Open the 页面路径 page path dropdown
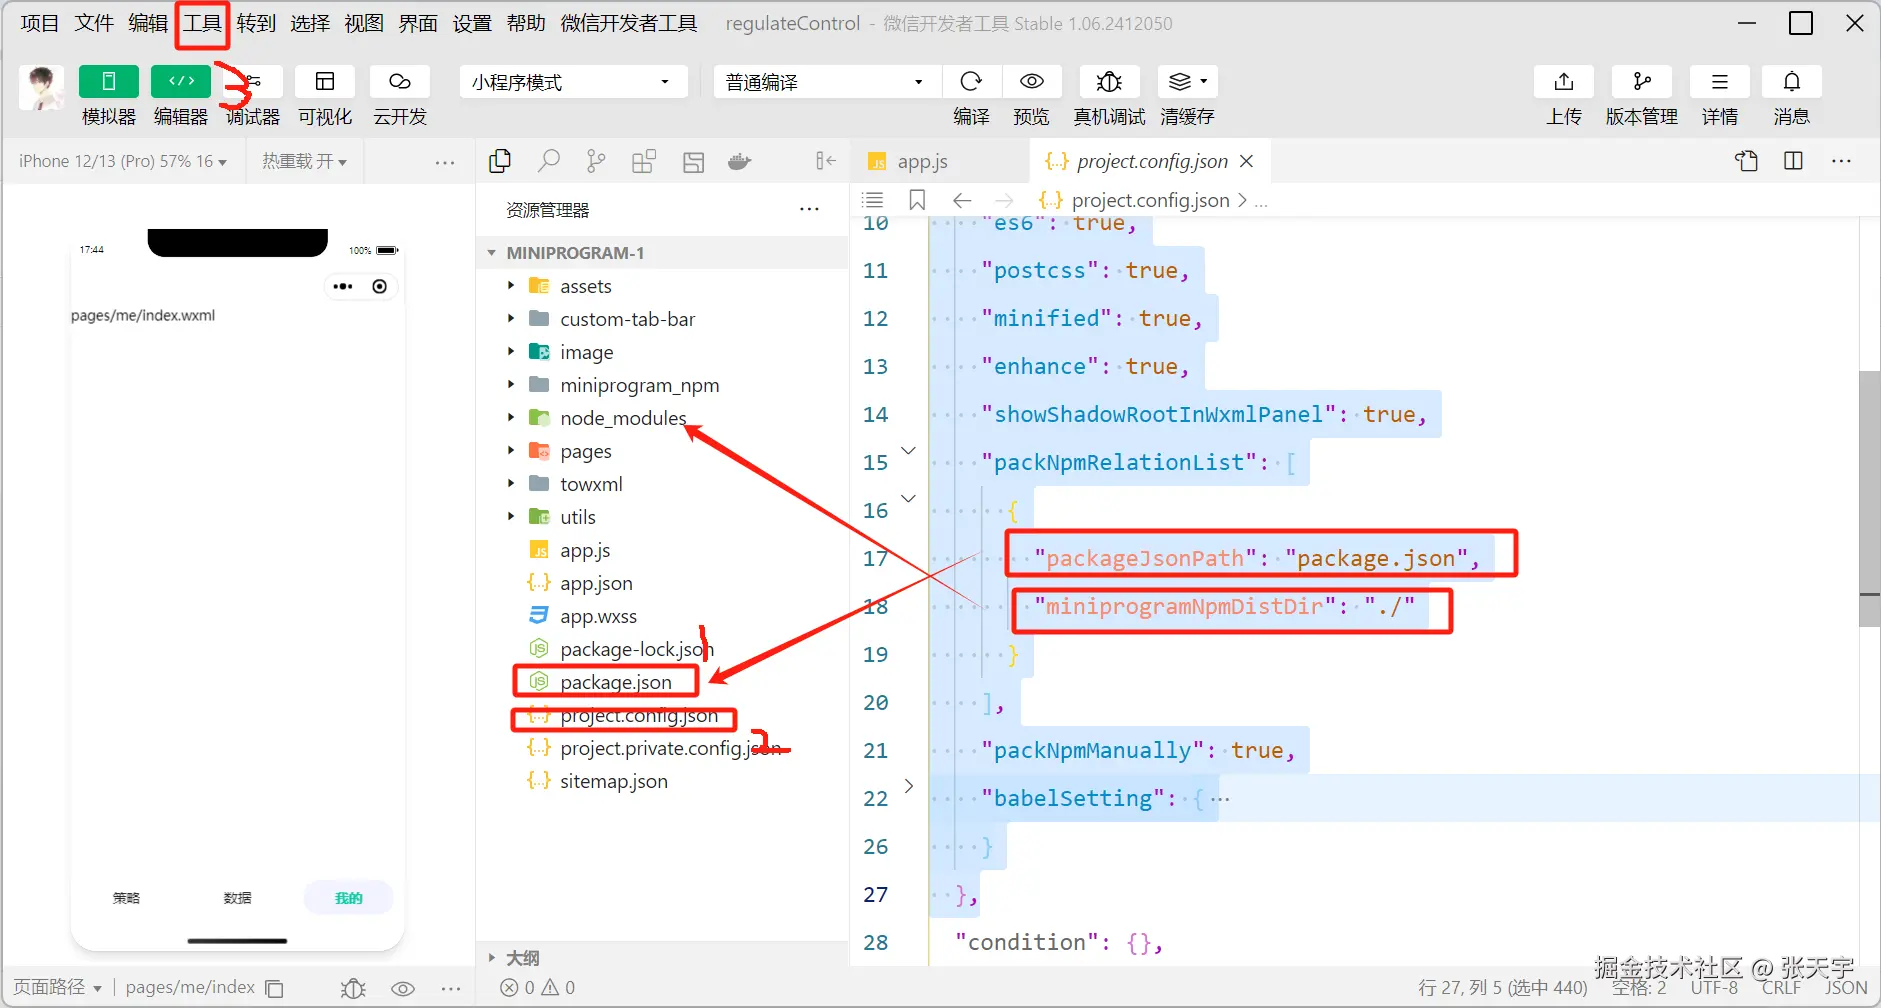Image resolution: width=1881 pixels, height=1008 pixels. [x=58, y=987]
